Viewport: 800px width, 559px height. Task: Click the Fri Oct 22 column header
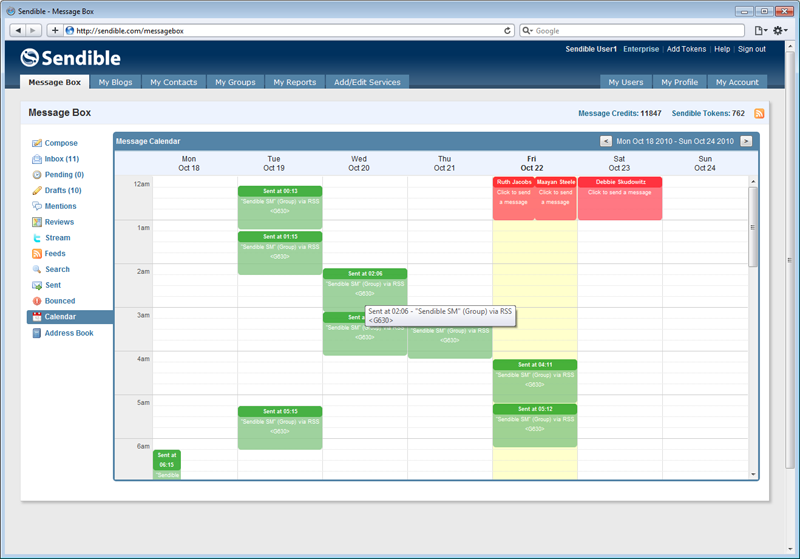click(x=532, y=163)
